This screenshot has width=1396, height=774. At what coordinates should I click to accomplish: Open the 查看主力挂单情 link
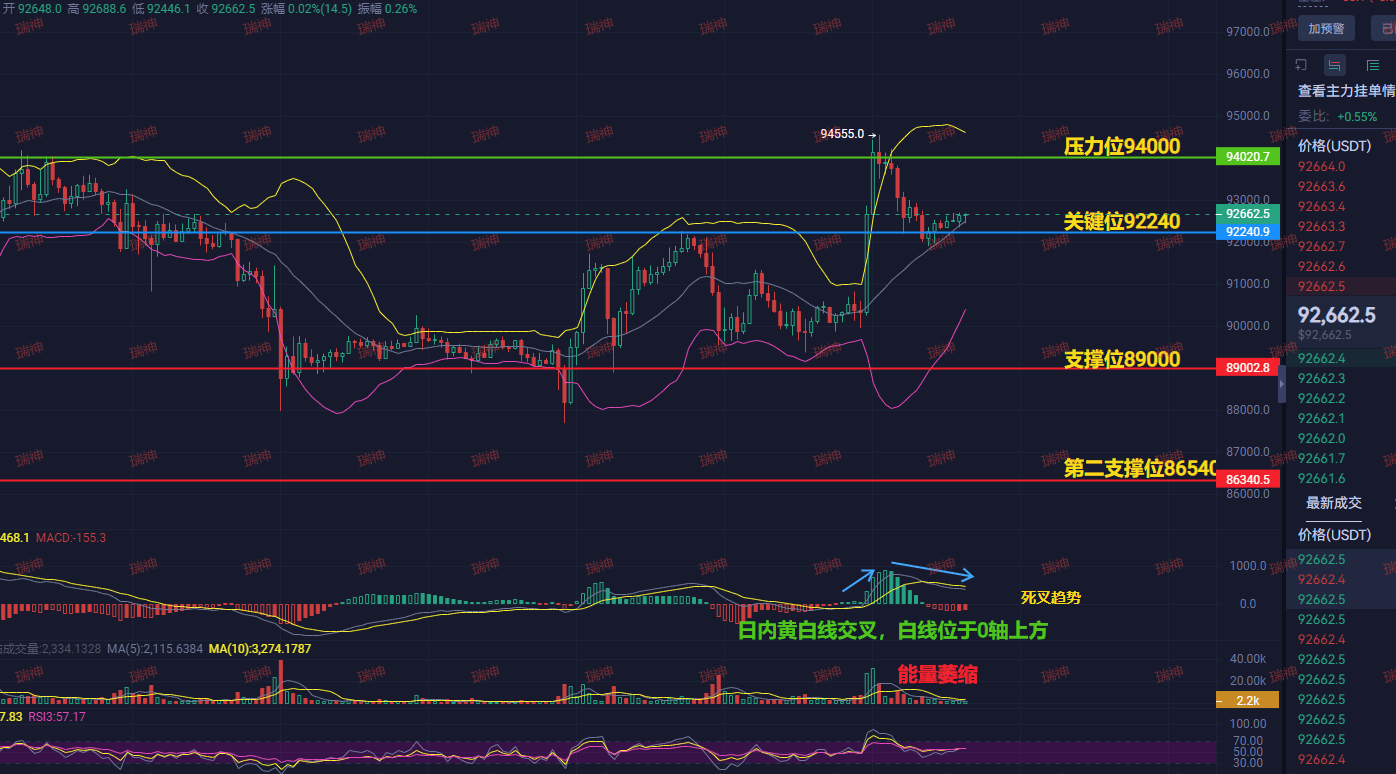coord(1346,91)
